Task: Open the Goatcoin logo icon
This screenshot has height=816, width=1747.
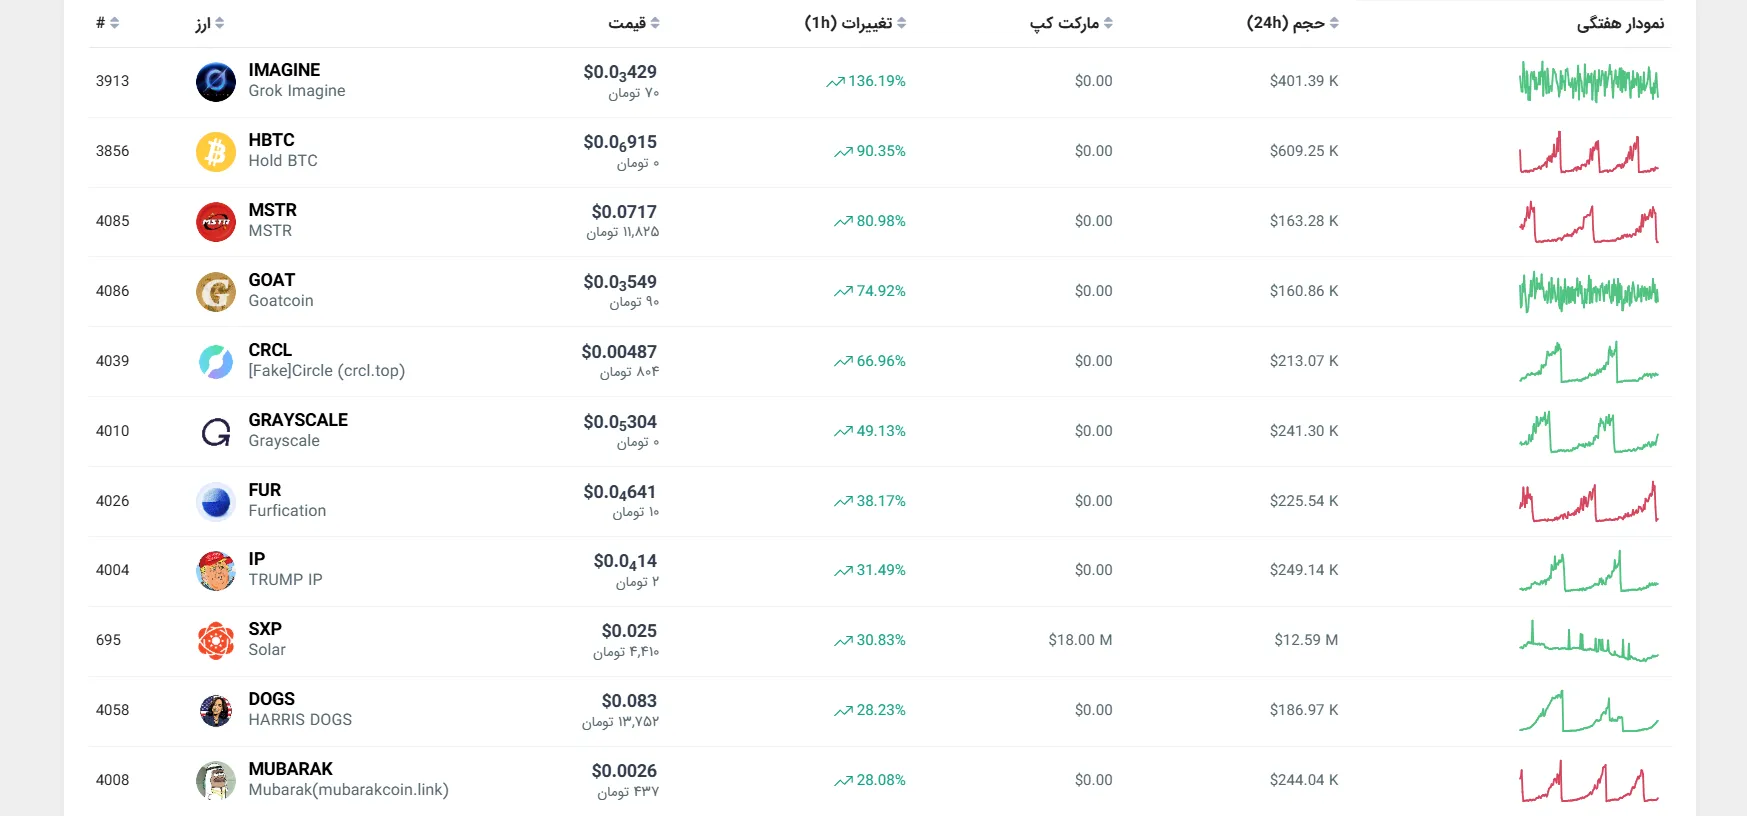Action: pos(215,291)
